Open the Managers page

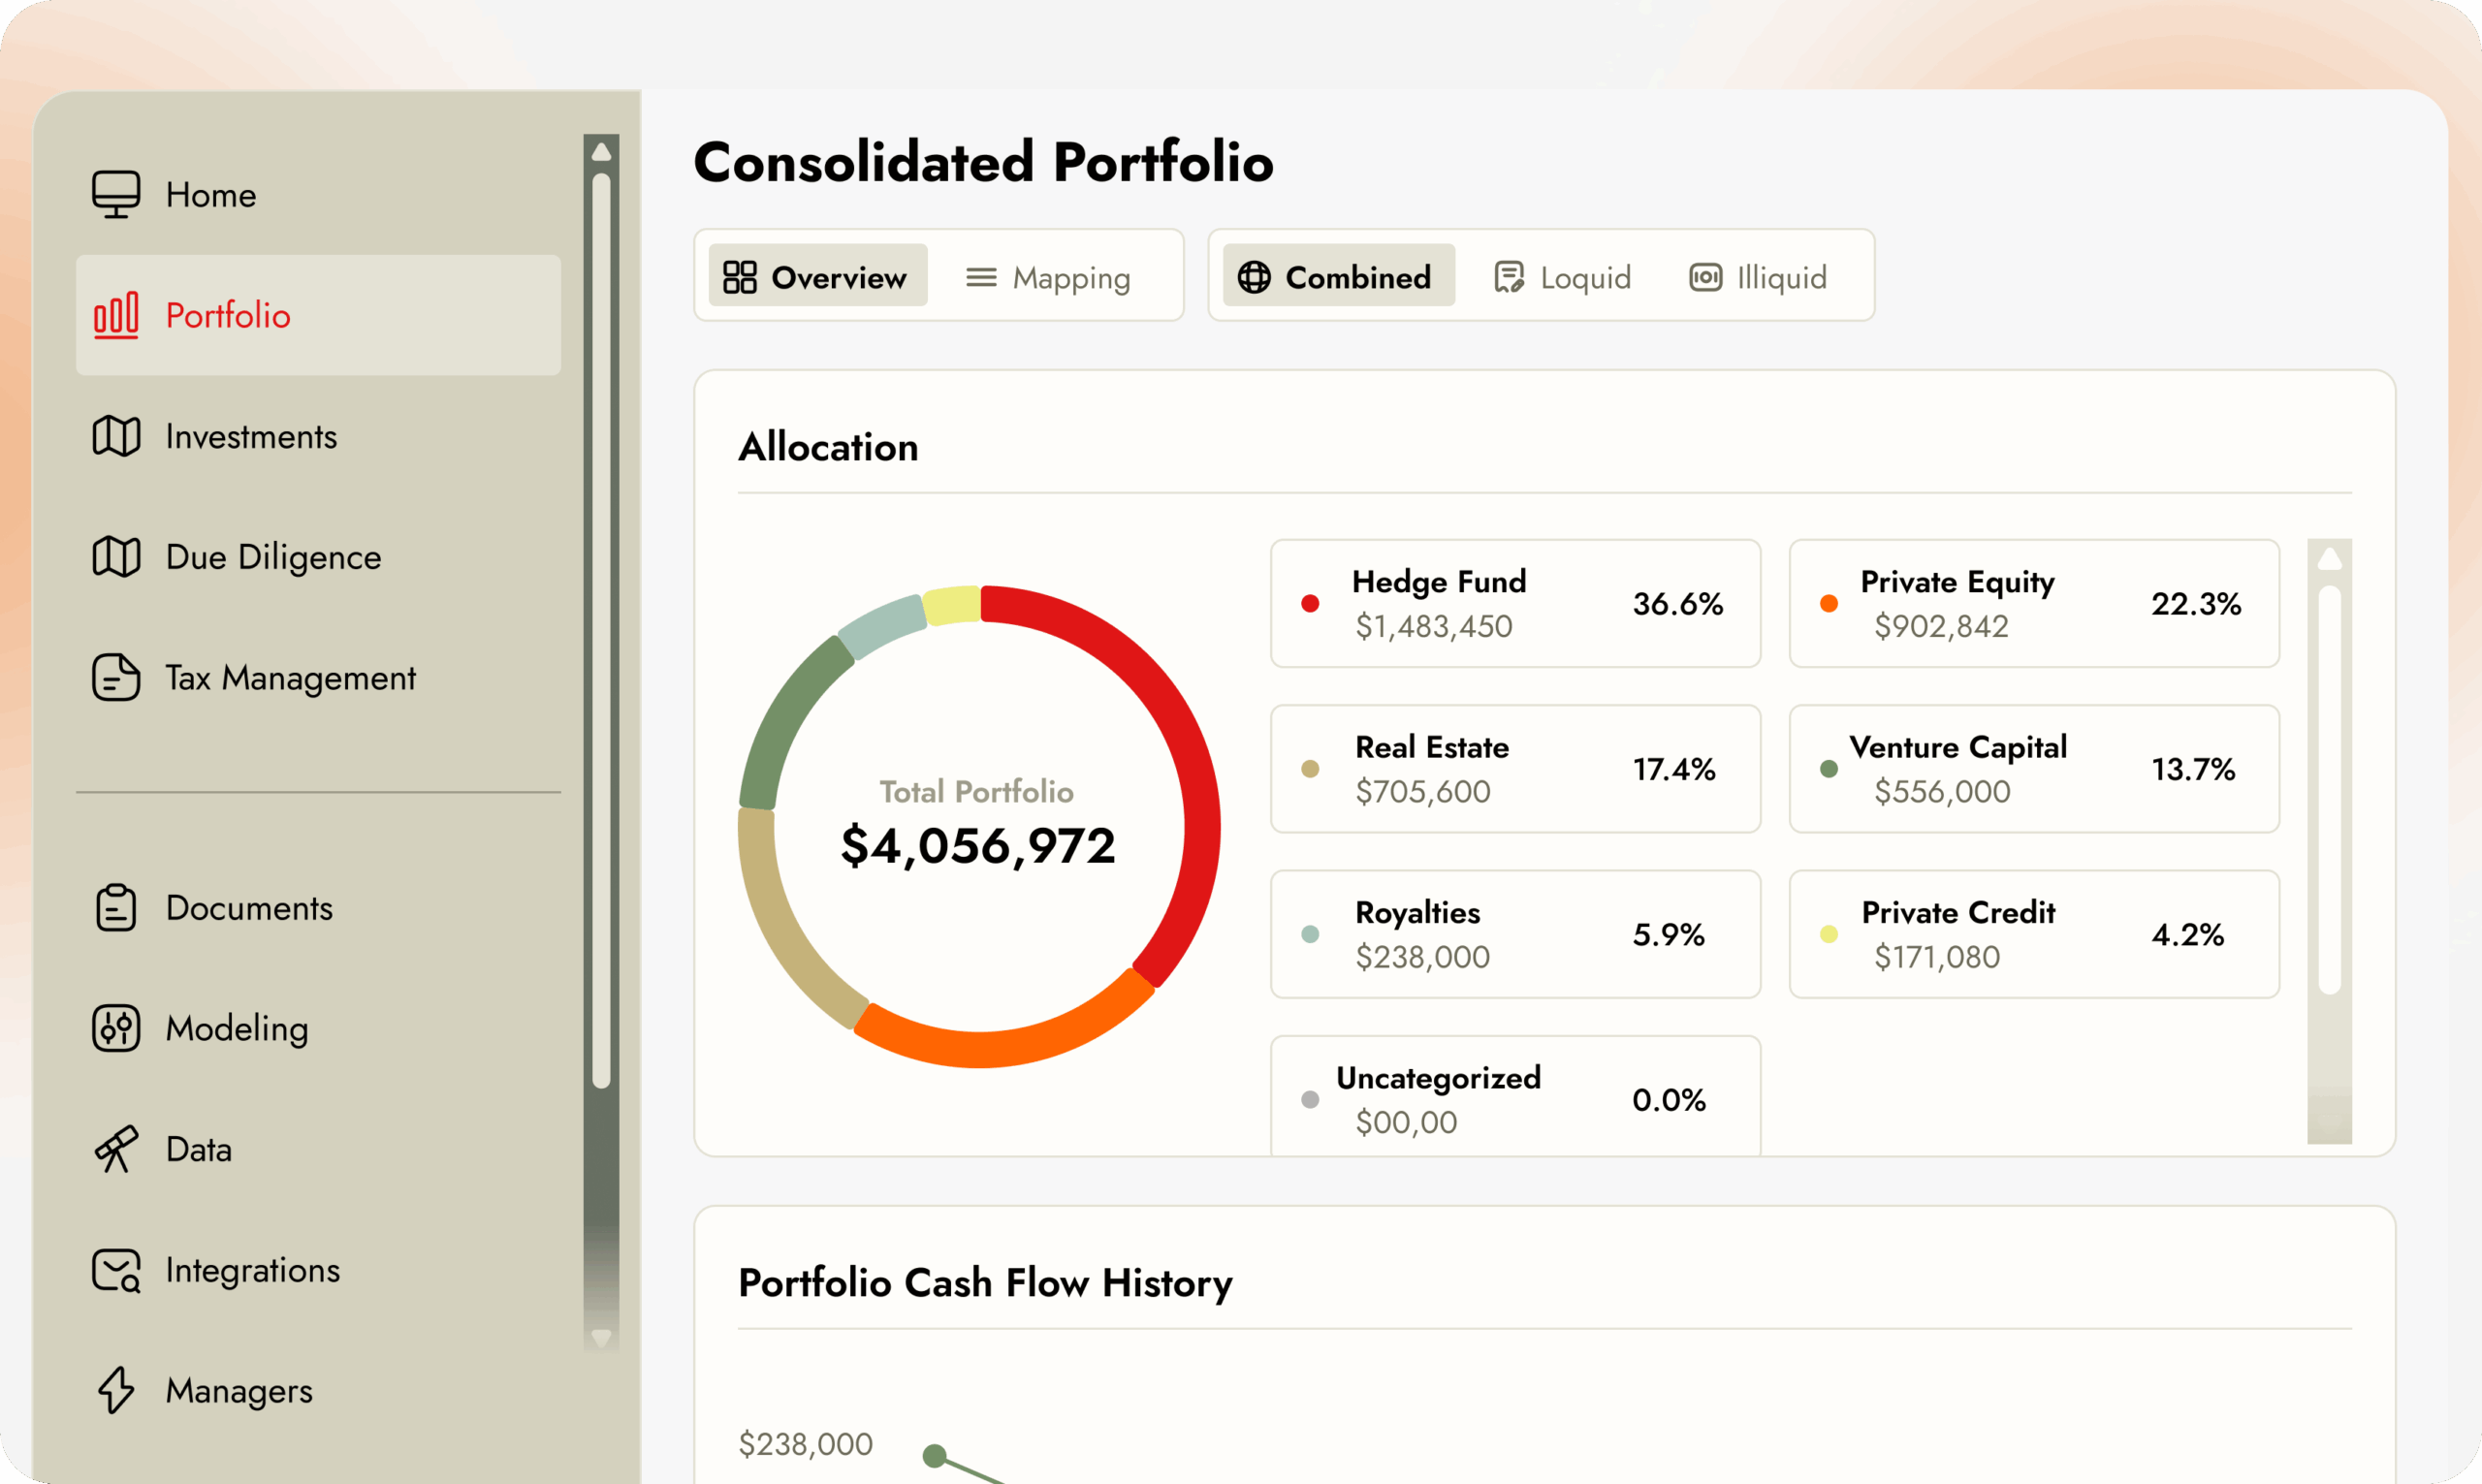[318, 1390]
